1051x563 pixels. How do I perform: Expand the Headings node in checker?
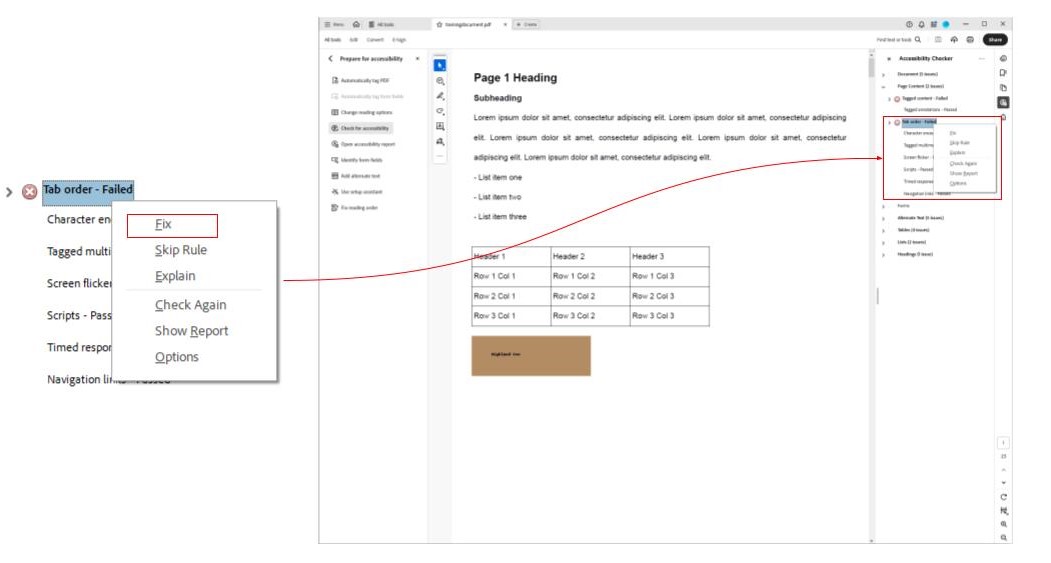click(883, 255)
